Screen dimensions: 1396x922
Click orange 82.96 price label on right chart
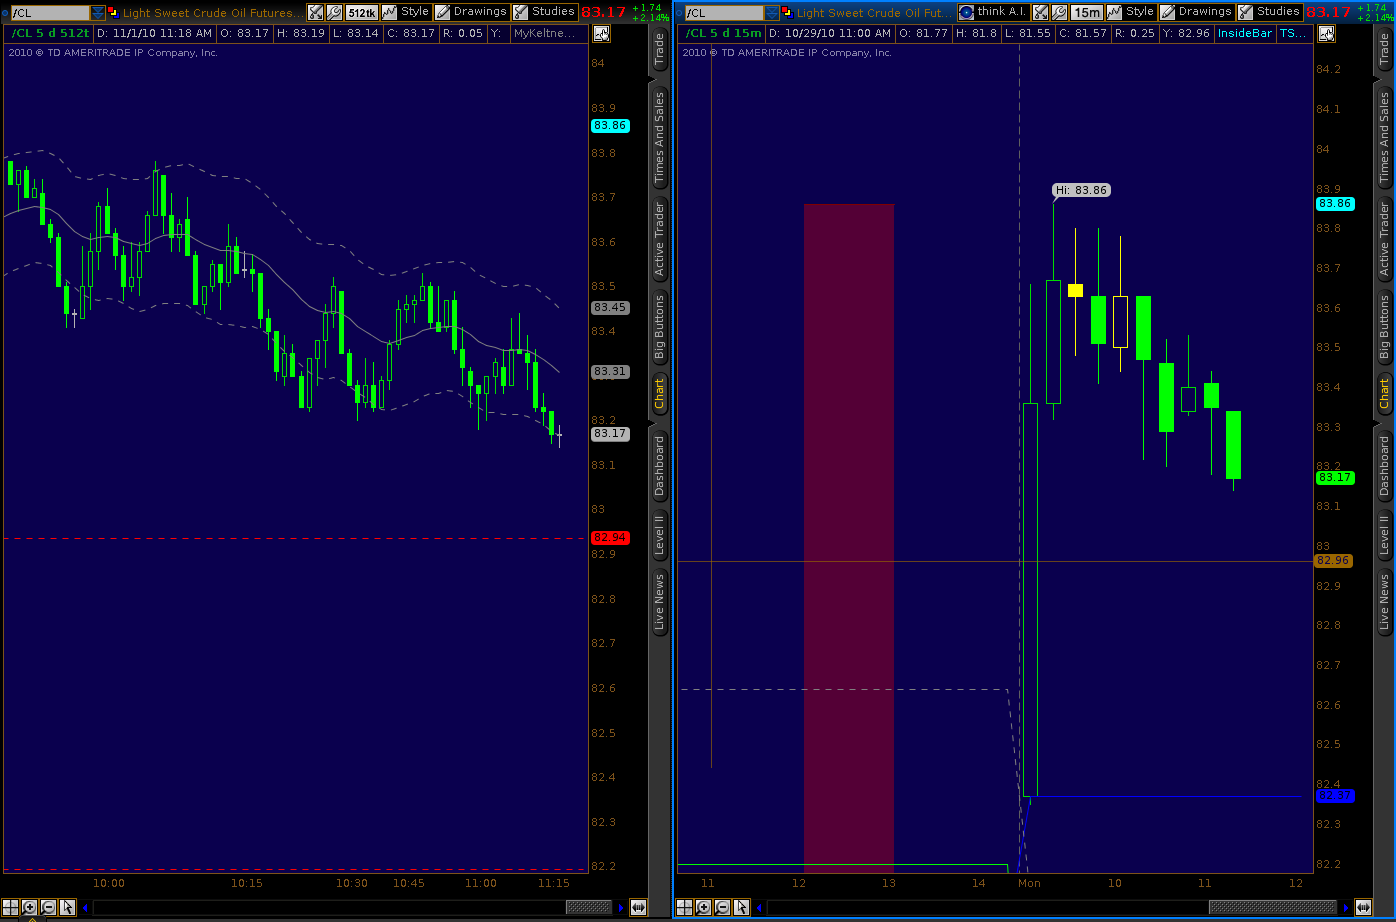tap(1334, 561)
